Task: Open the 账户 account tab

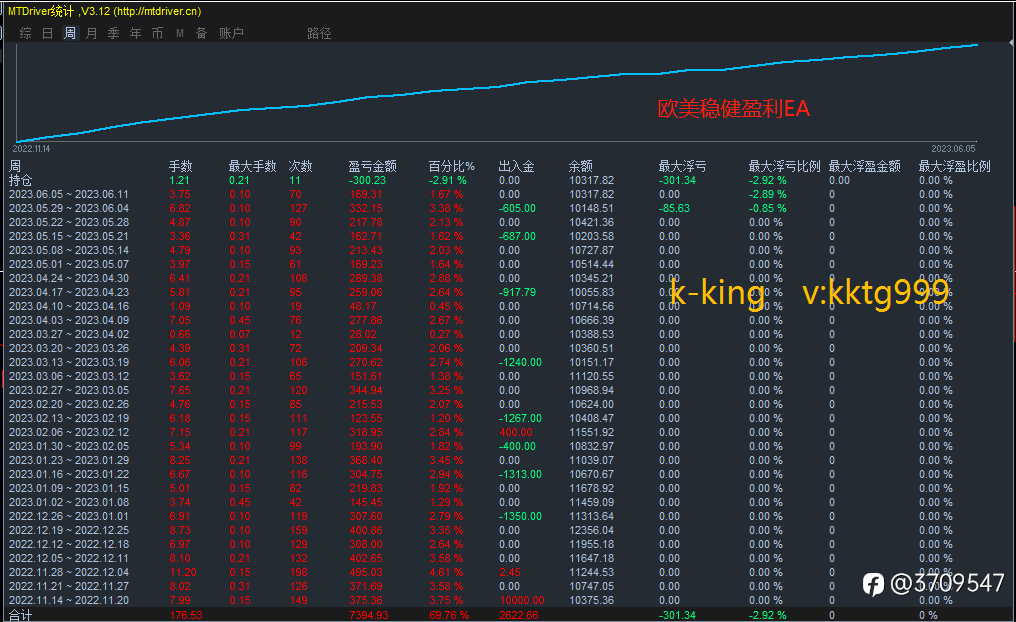Action: [231, 33]
